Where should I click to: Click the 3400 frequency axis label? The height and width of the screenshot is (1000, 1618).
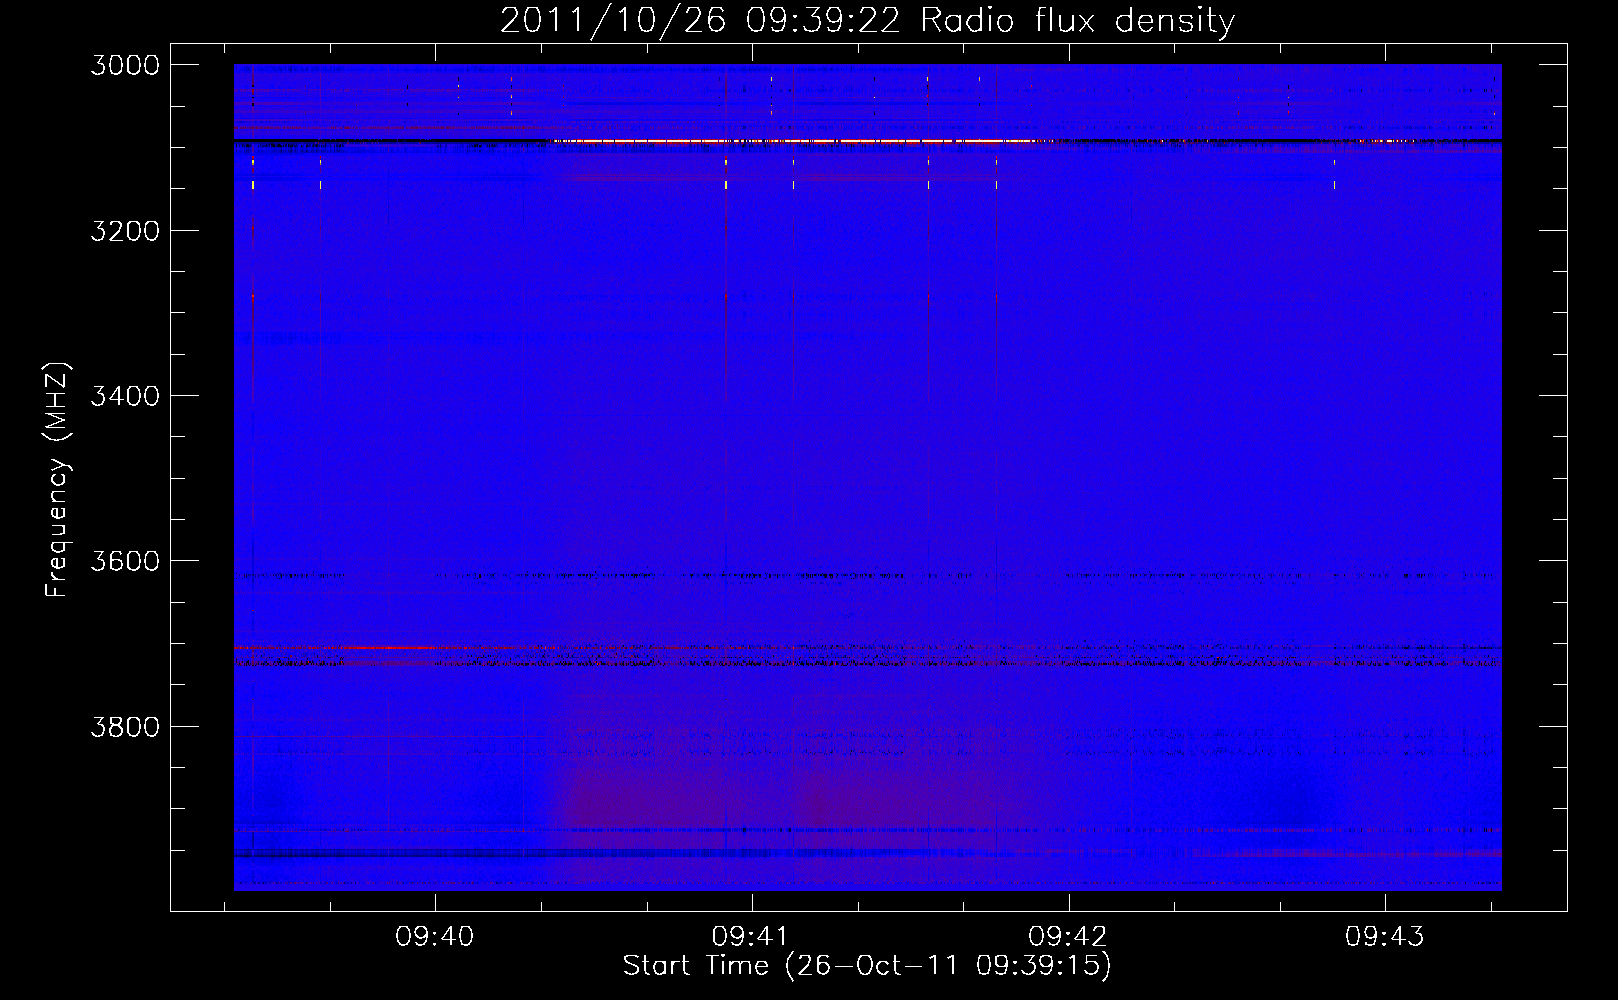tap(125, 396)
